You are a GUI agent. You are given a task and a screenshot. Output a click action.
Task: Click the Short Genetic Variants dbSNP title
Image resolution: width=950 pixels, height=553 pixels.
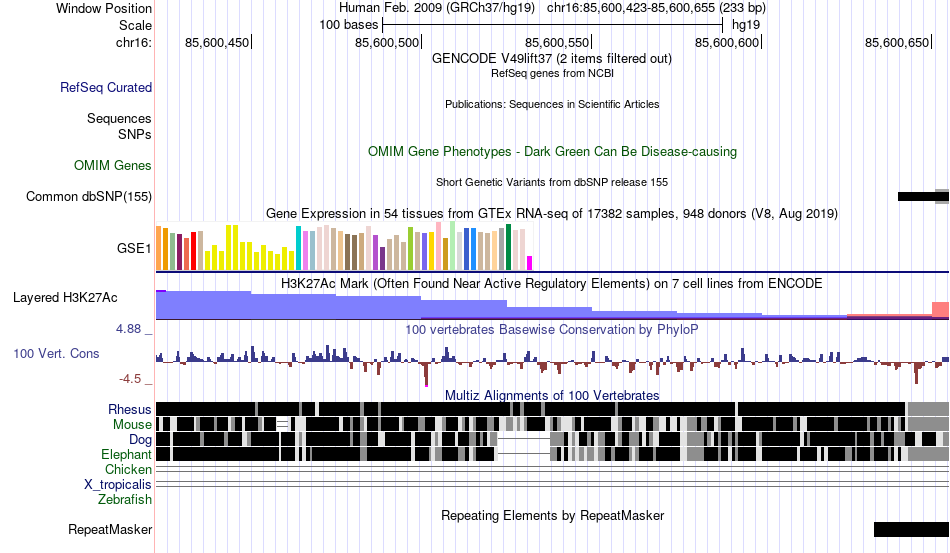click(x=552, y=182)
